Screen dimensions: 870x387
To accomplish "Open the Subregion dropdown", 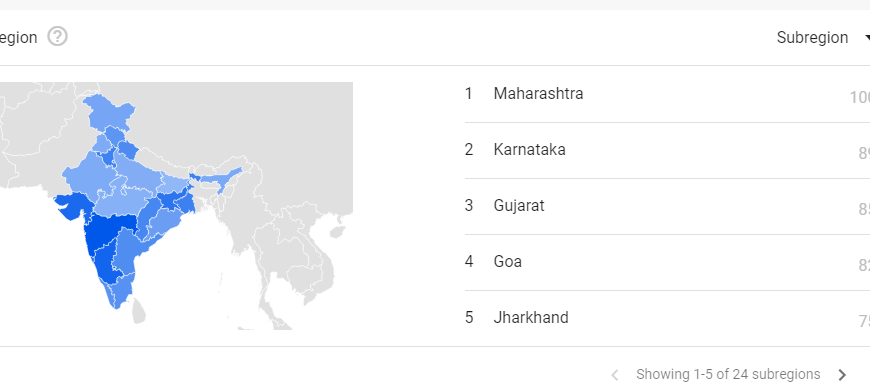I will [x=823, y=38].
